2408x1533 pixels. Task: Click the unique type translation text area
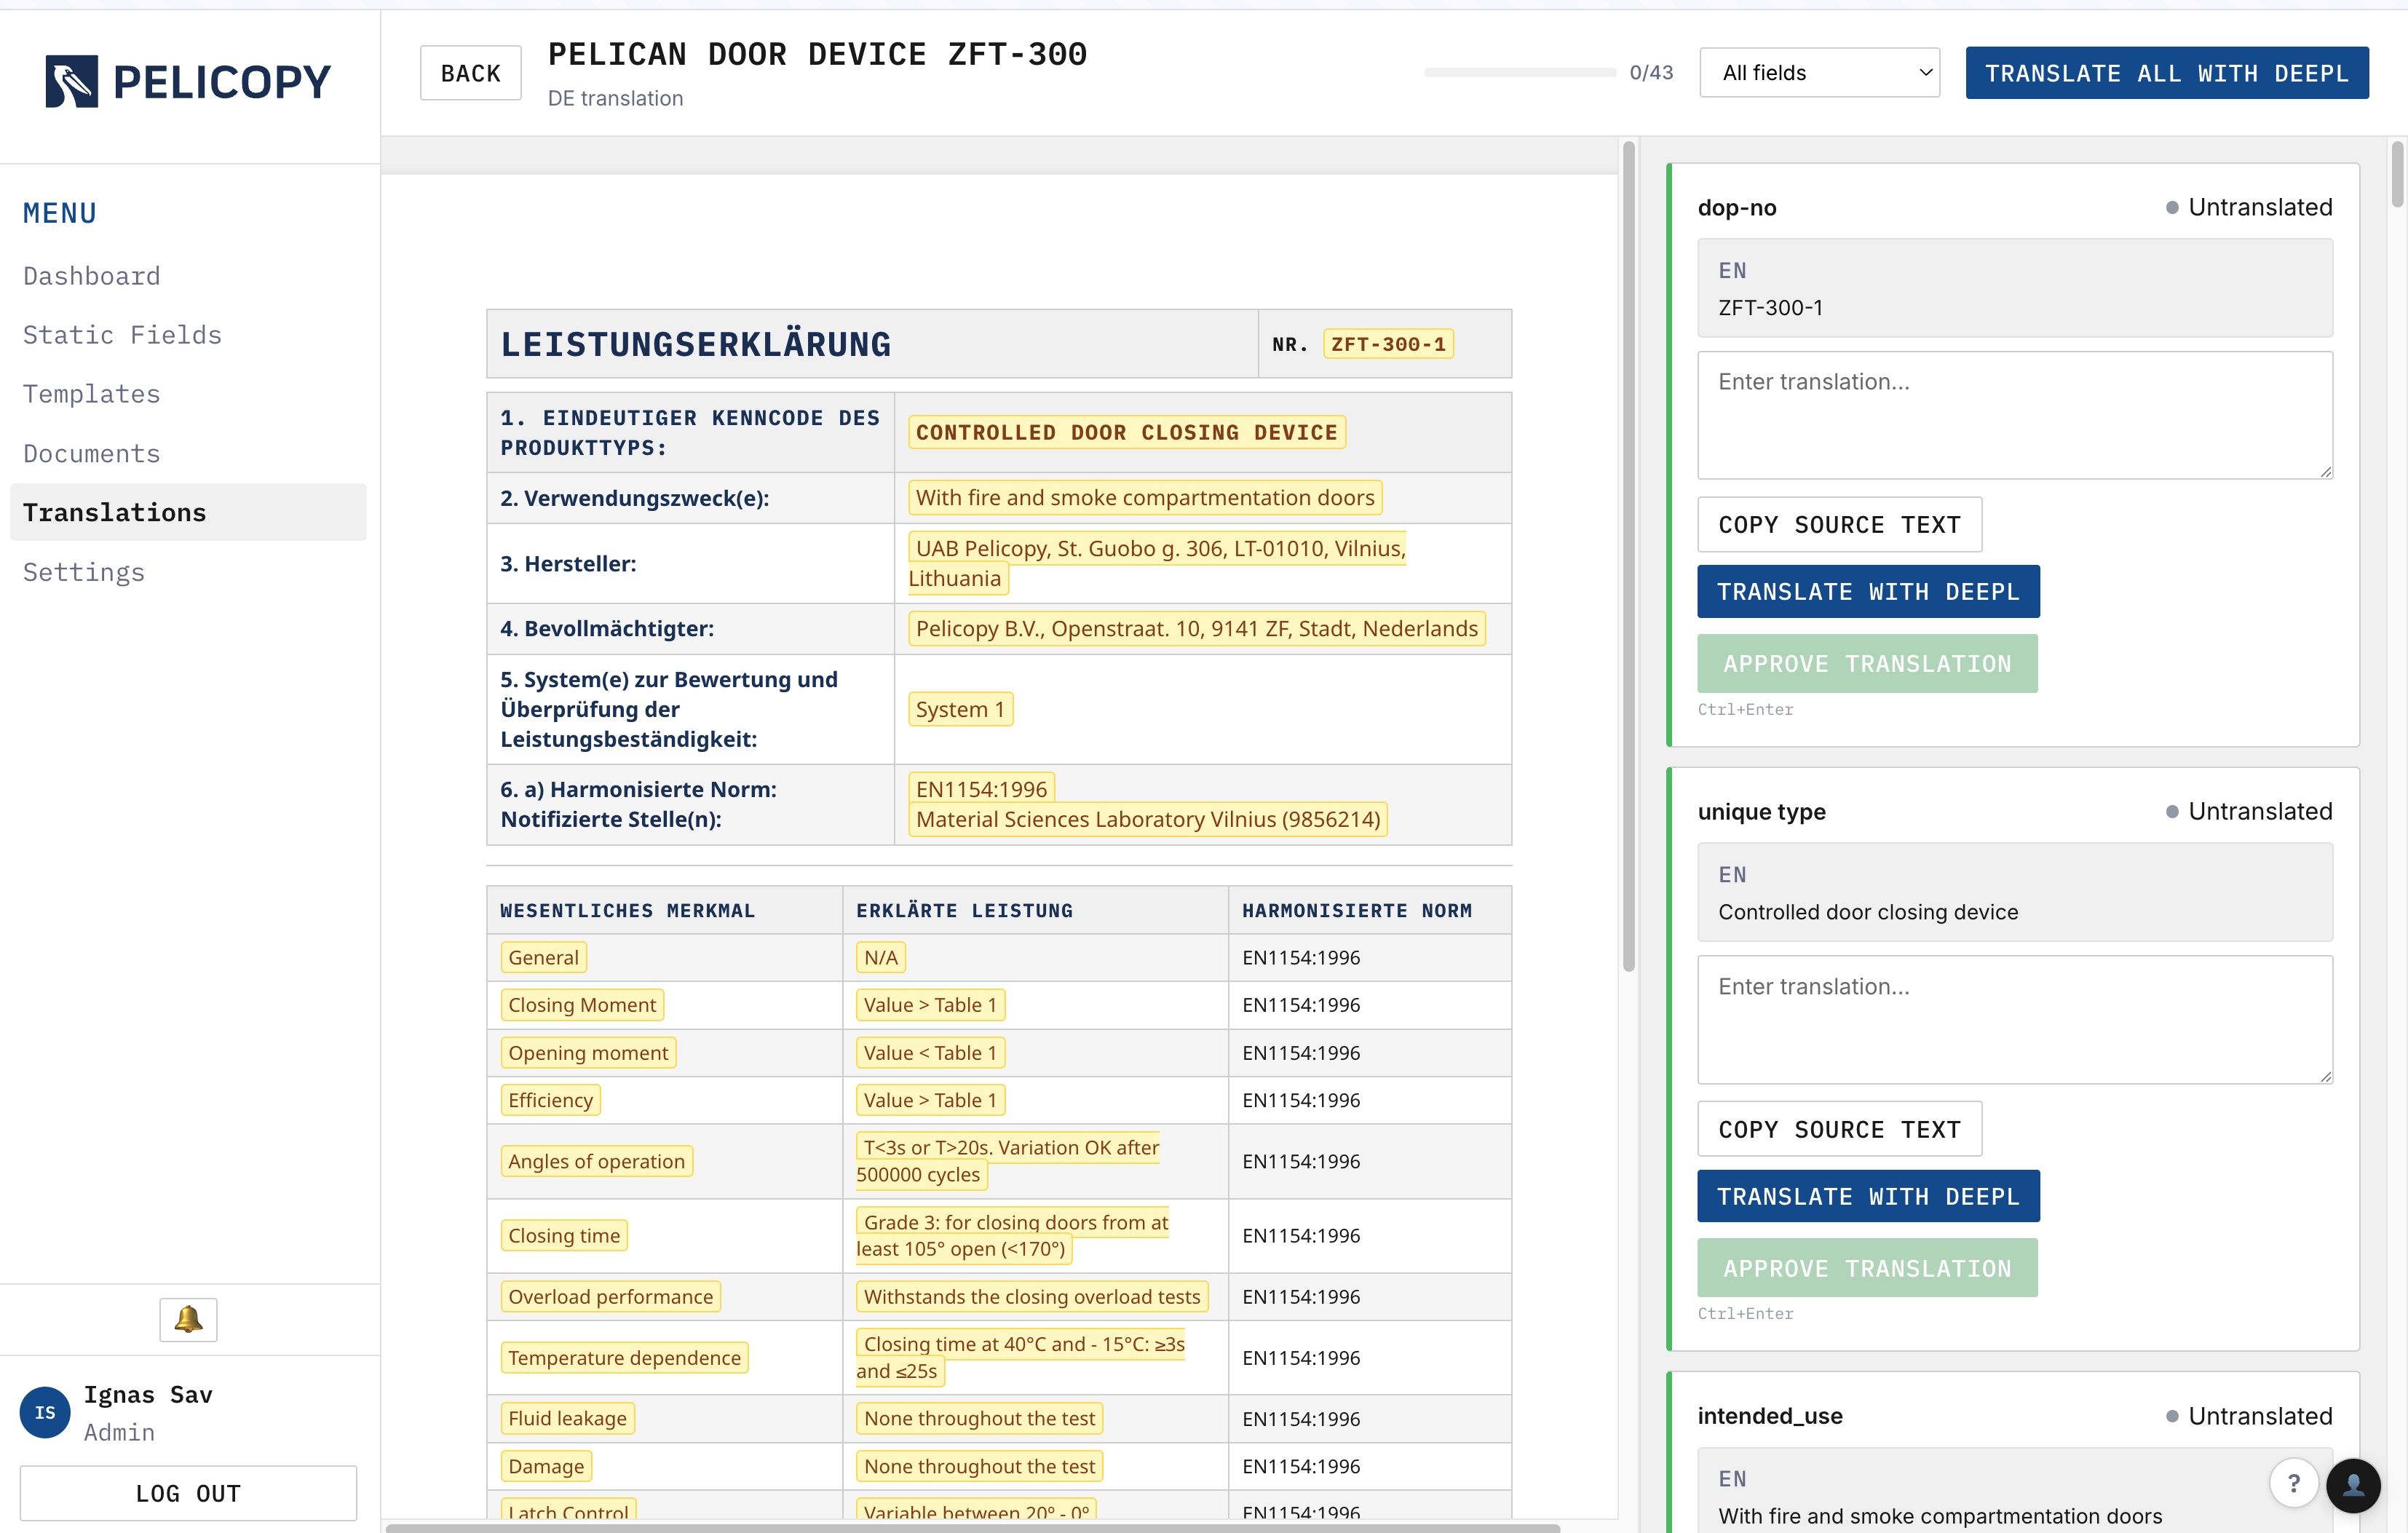(2015, 1019)
